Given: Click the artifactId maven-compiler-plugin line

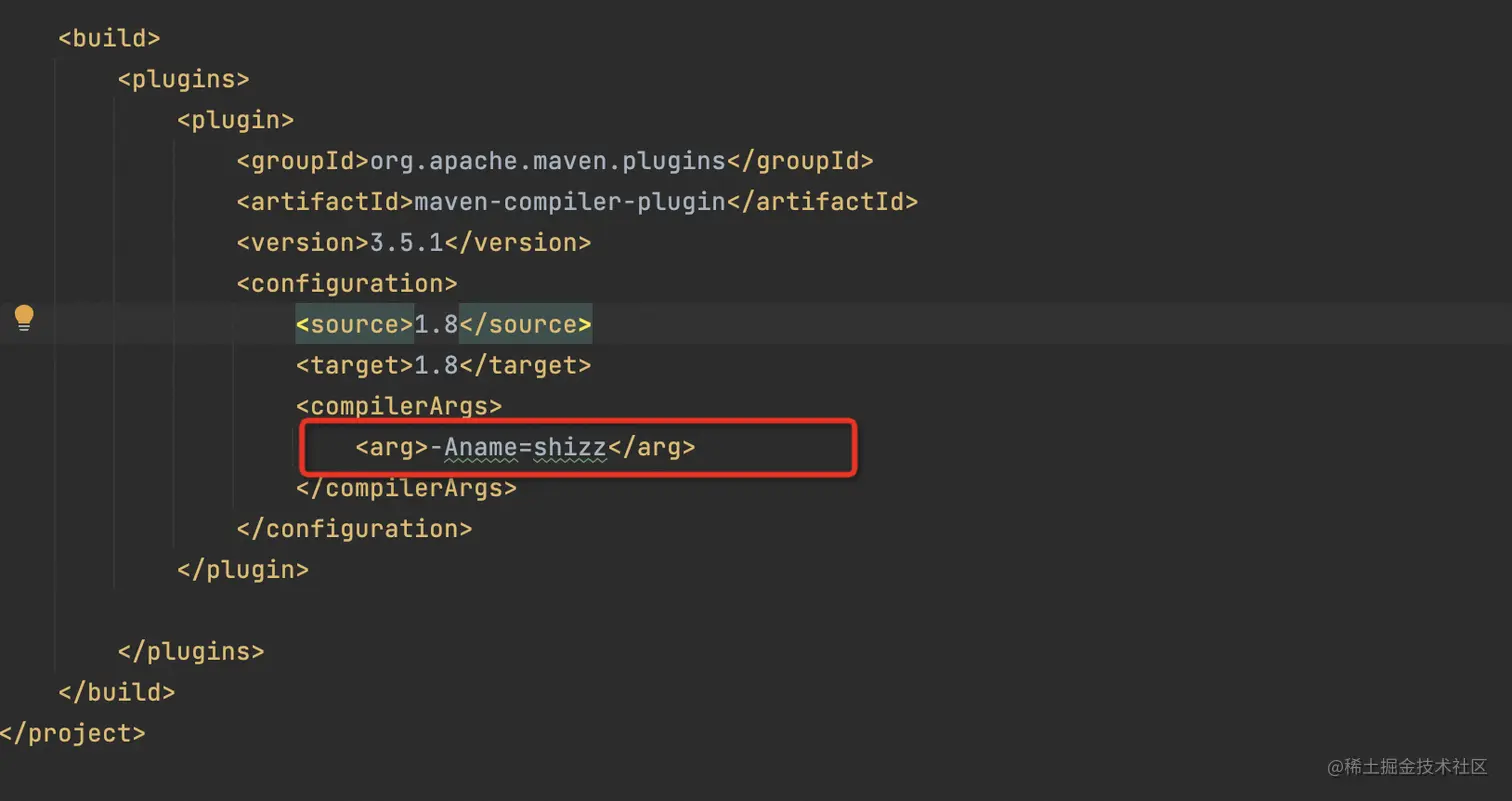Looking at the screenshot, I should point(577,202).
